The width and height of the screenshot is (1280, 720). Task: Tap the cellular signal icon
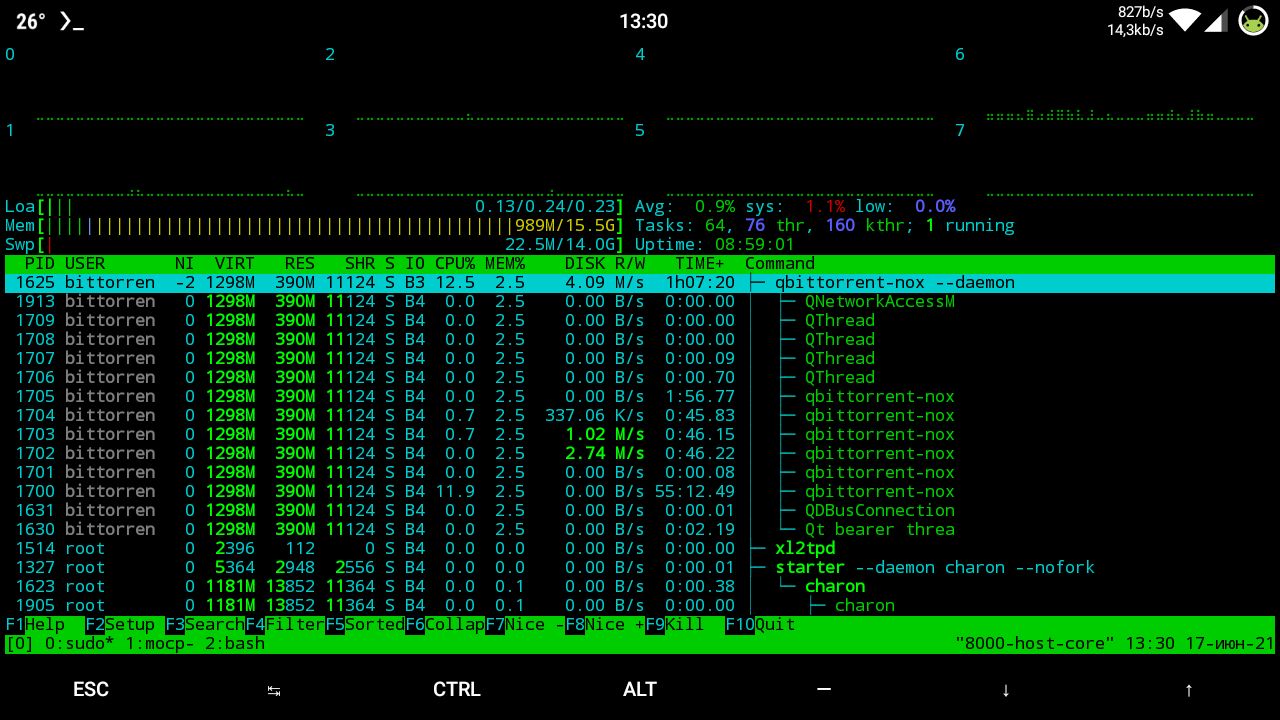pyautogui.click(x=1216, y=20)
